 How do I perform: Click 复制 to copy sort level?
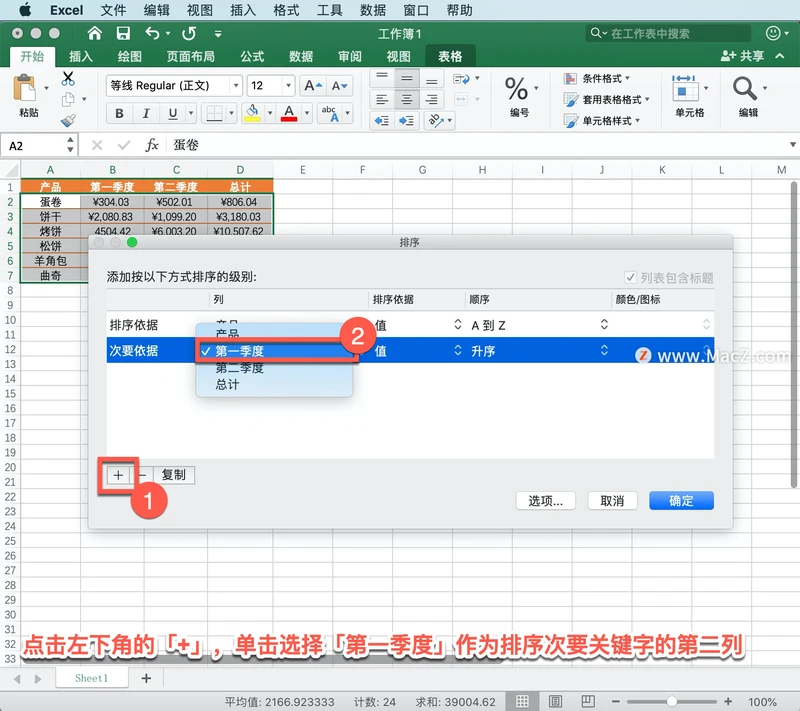pyautogui.click(x=173, y=475)
